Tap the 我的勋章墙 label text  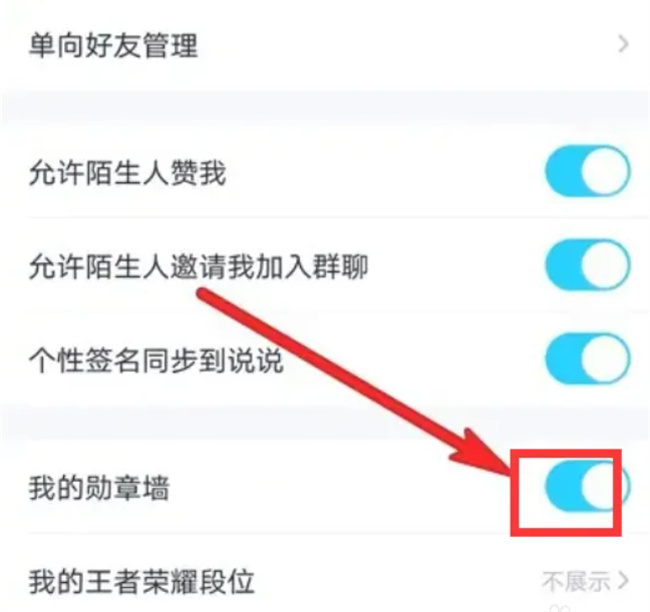tap(99, 488)
